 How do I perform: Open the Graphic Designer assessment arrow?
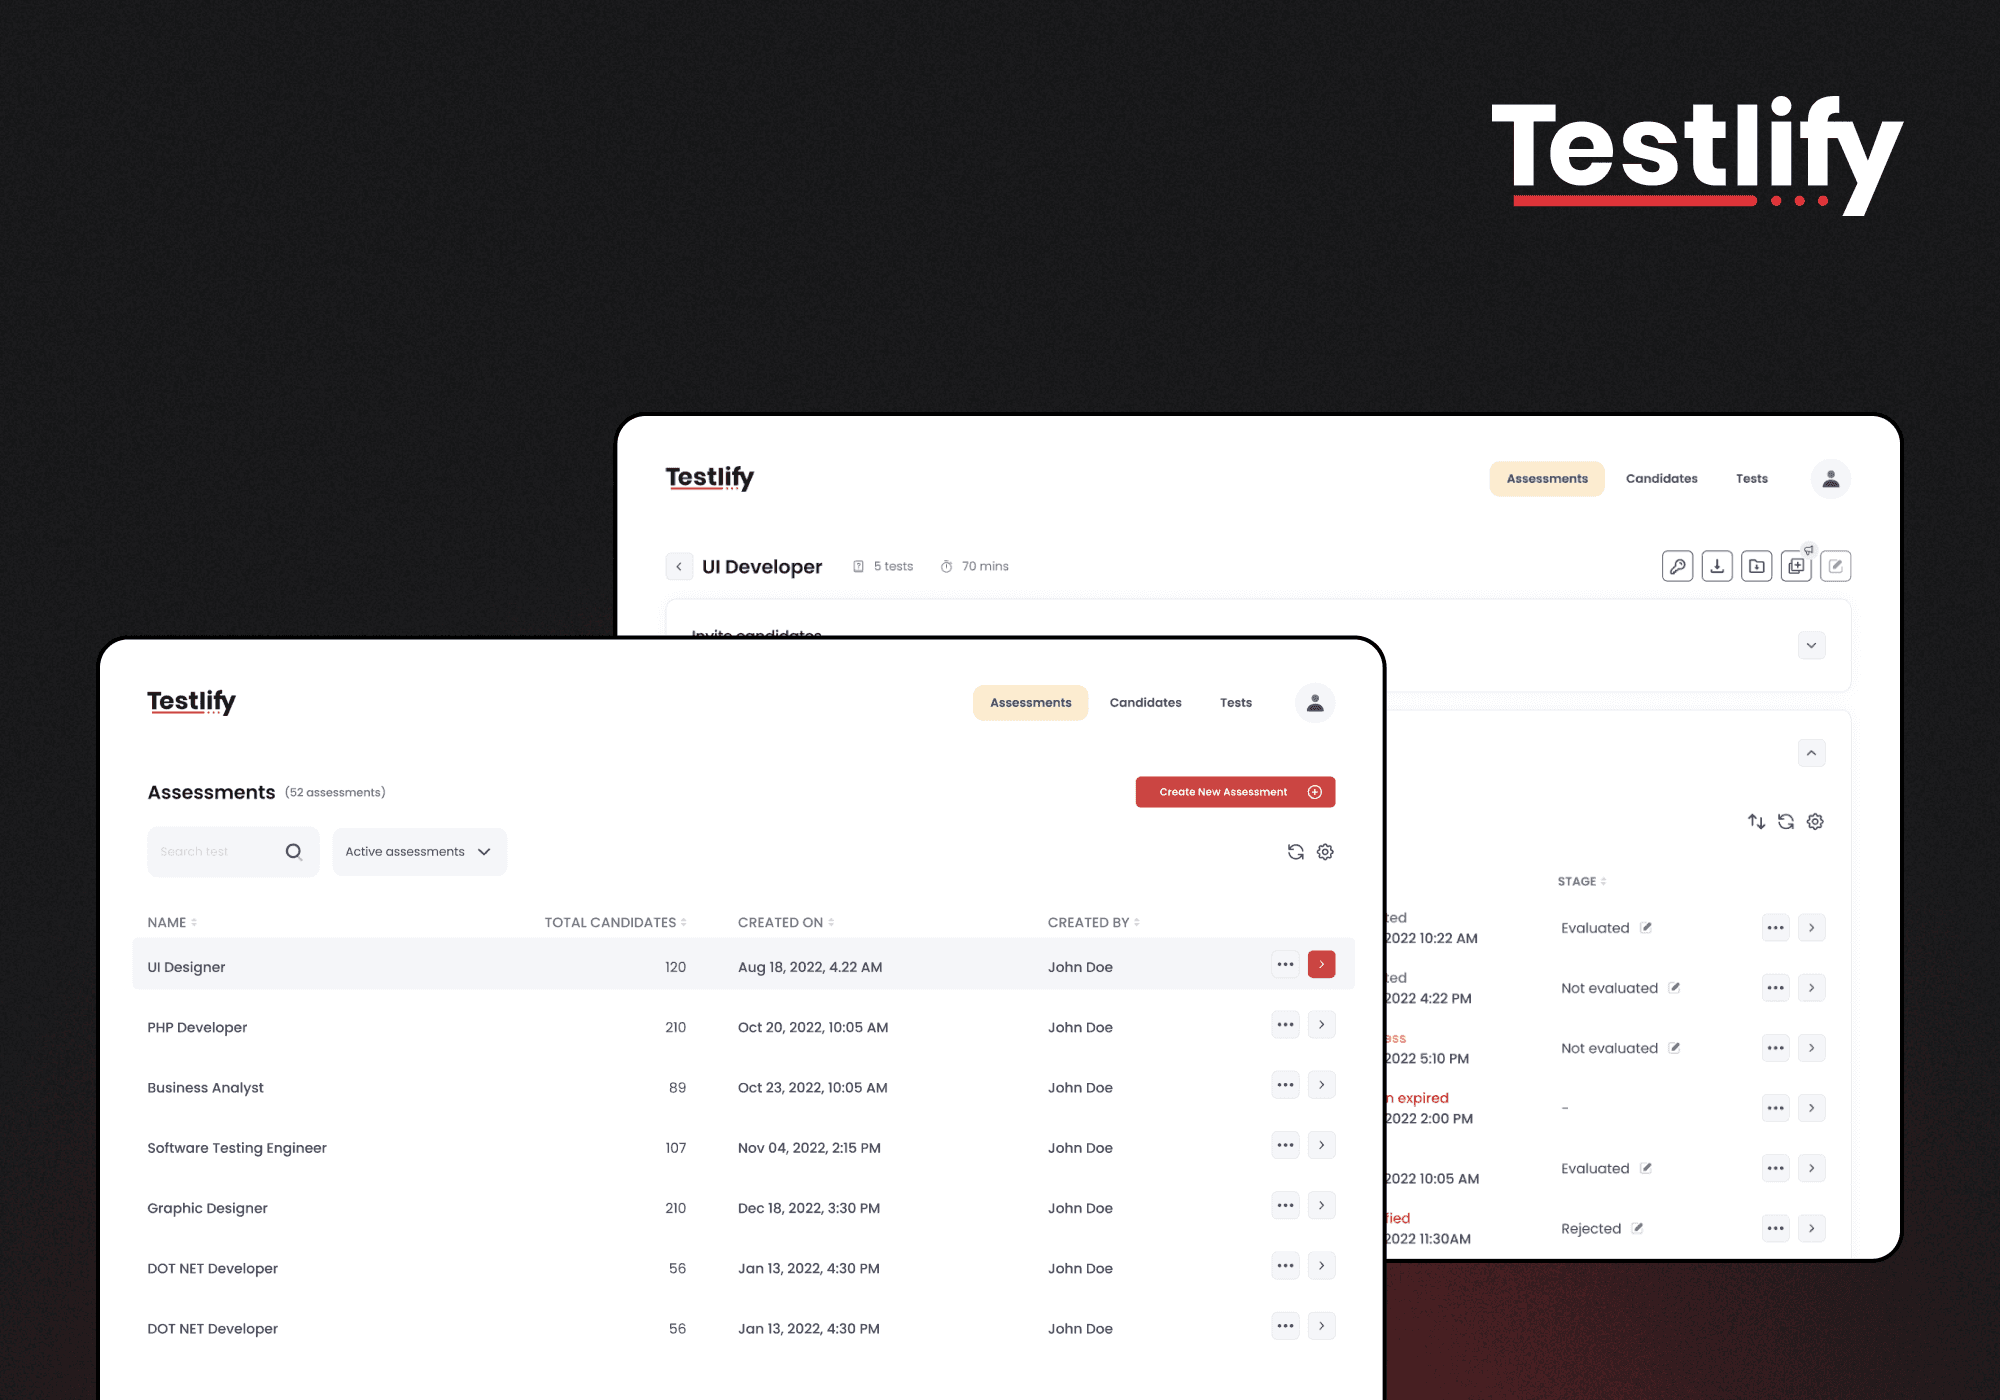pos(1322,1206)
